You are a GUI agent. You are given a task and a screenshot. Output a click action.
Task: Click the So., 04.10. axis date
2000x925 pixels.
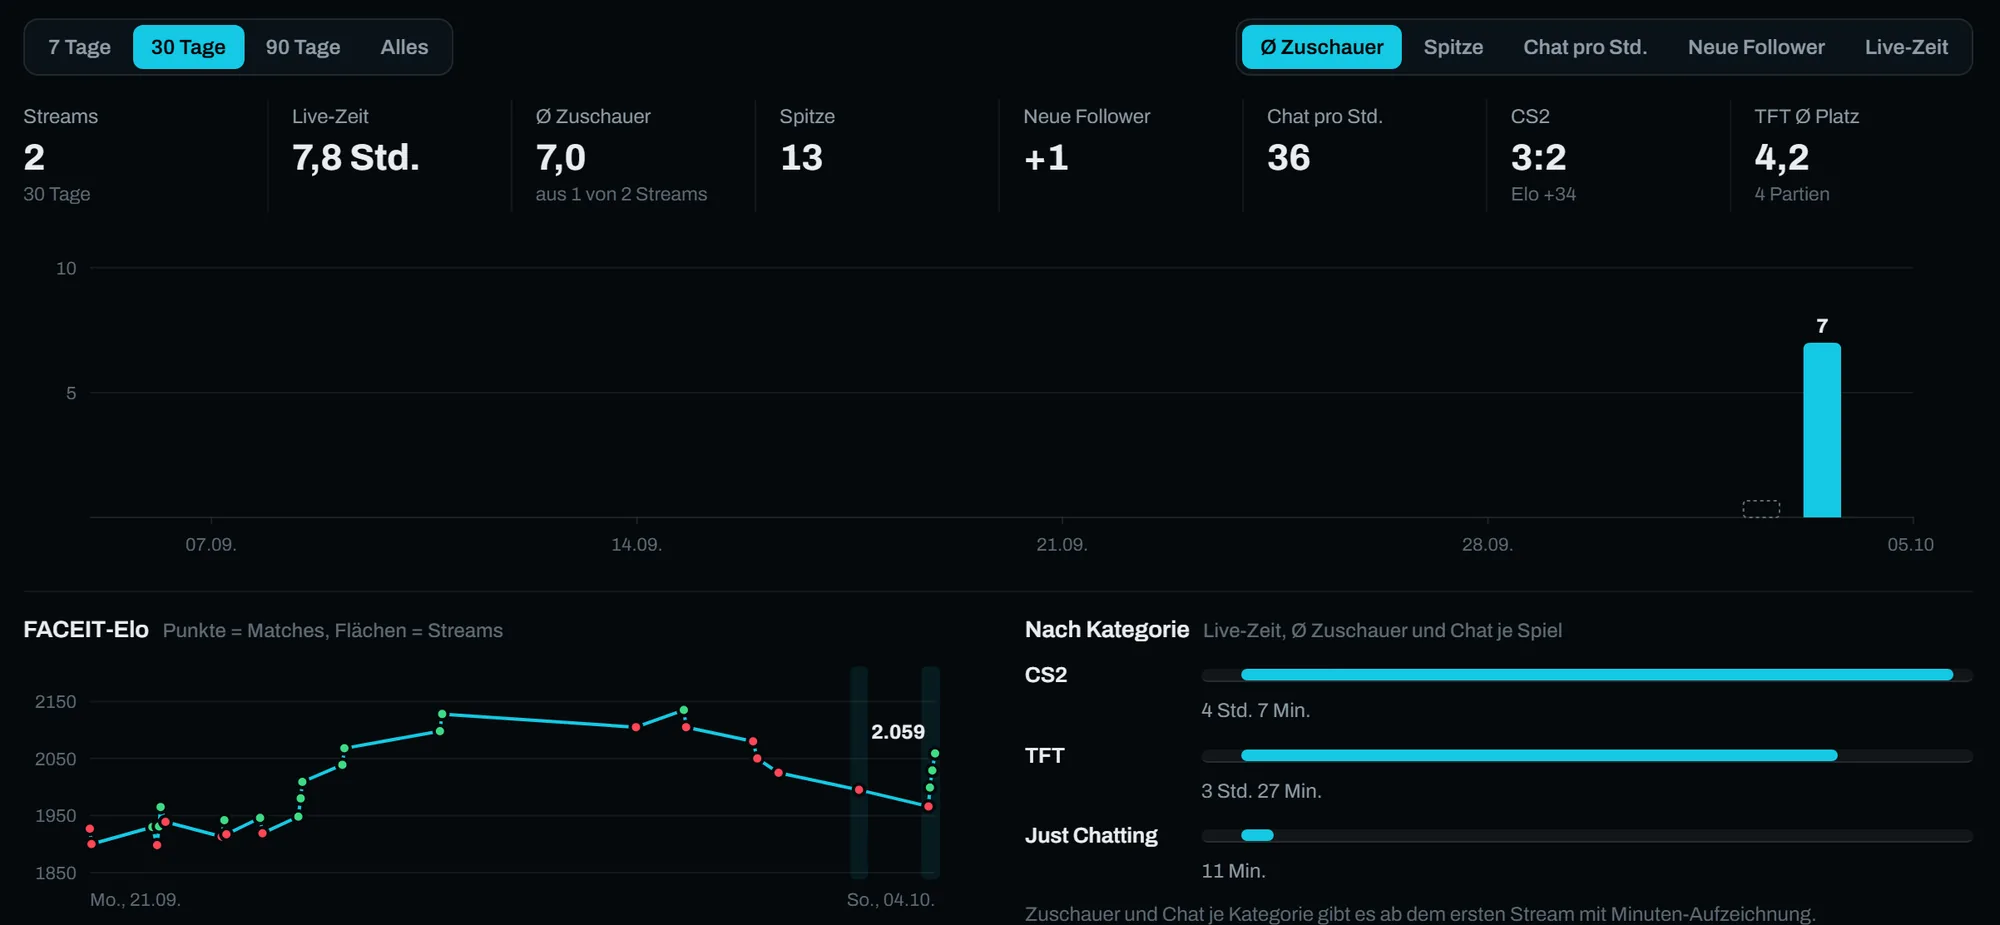point(890,900)
